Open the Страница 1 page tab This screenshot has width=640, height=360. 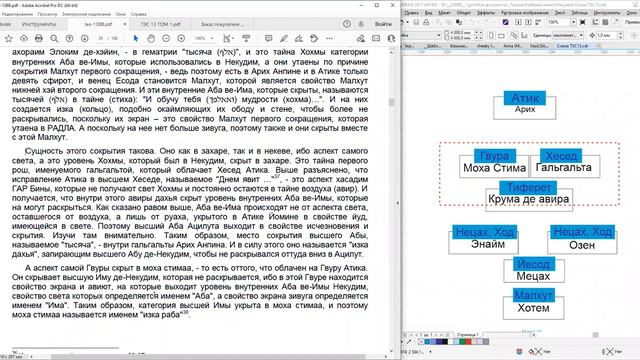click(468, 335)
